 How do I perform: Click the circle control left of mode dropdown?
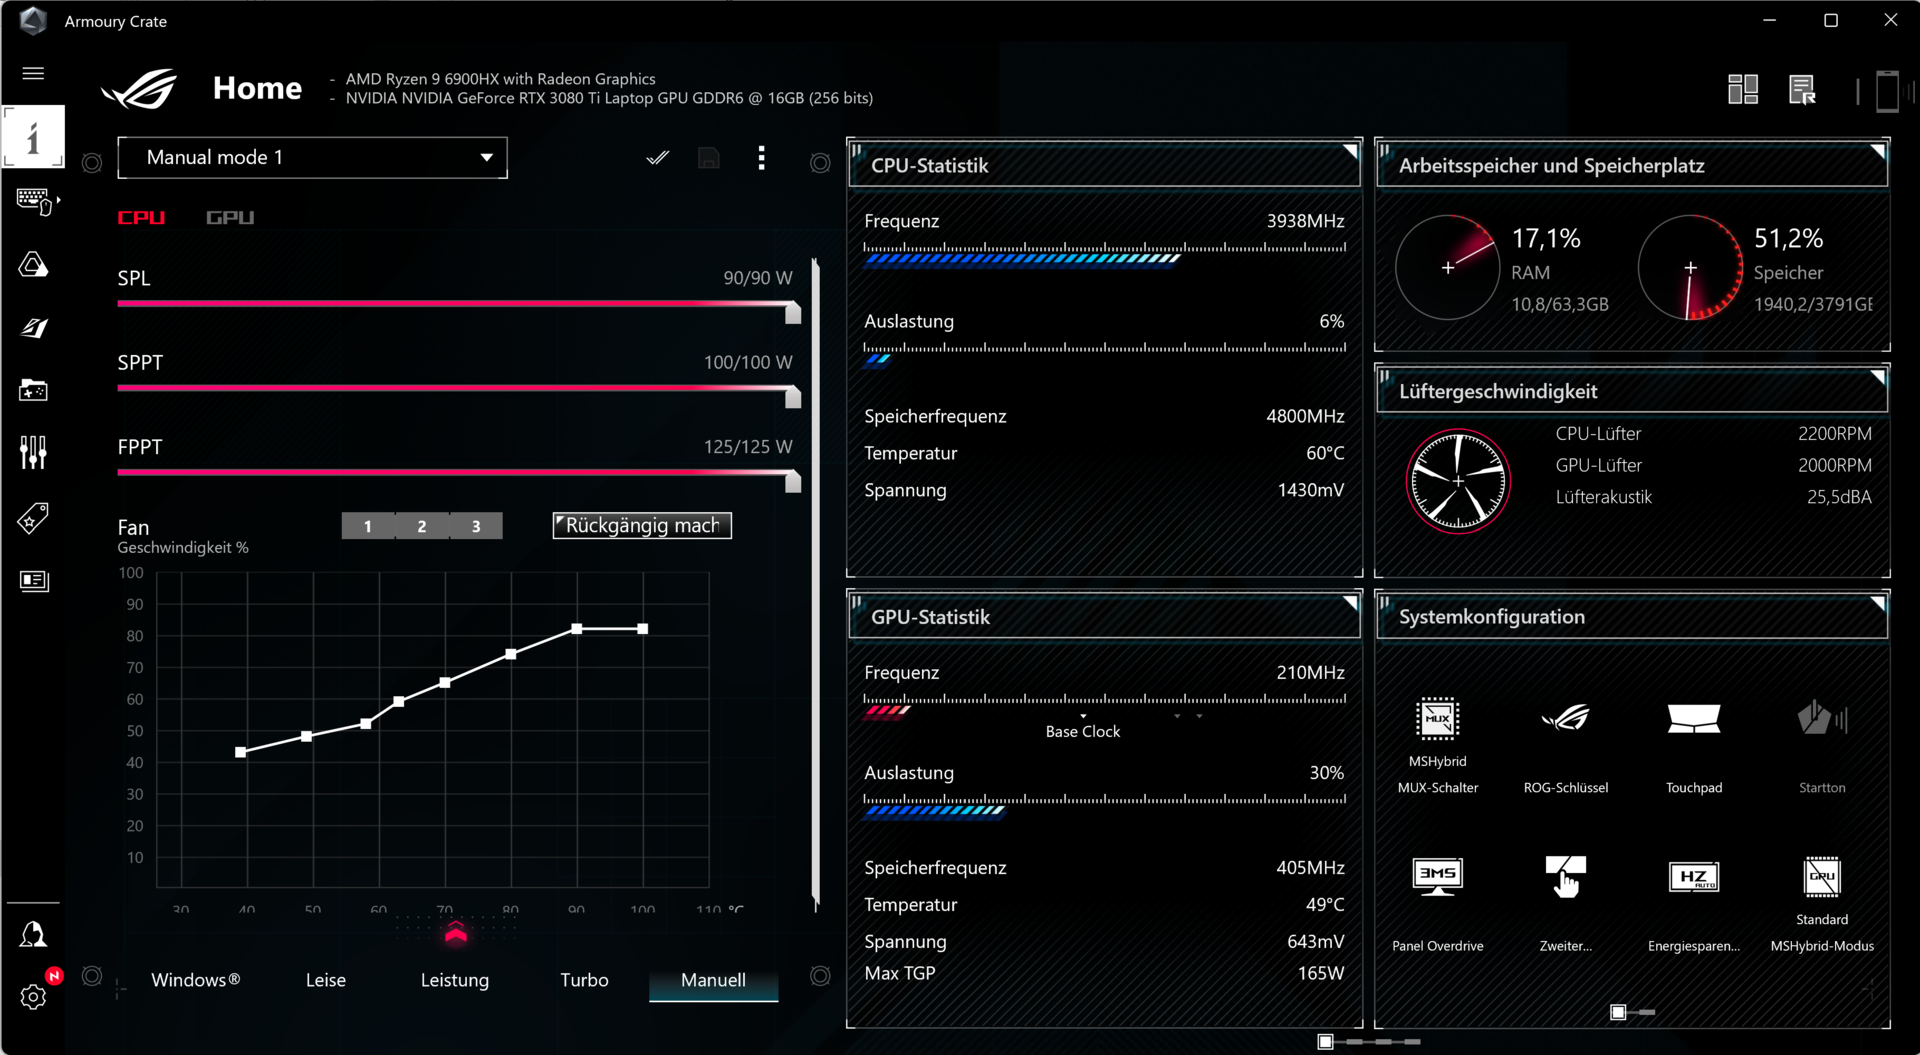[x=92, y=163]
